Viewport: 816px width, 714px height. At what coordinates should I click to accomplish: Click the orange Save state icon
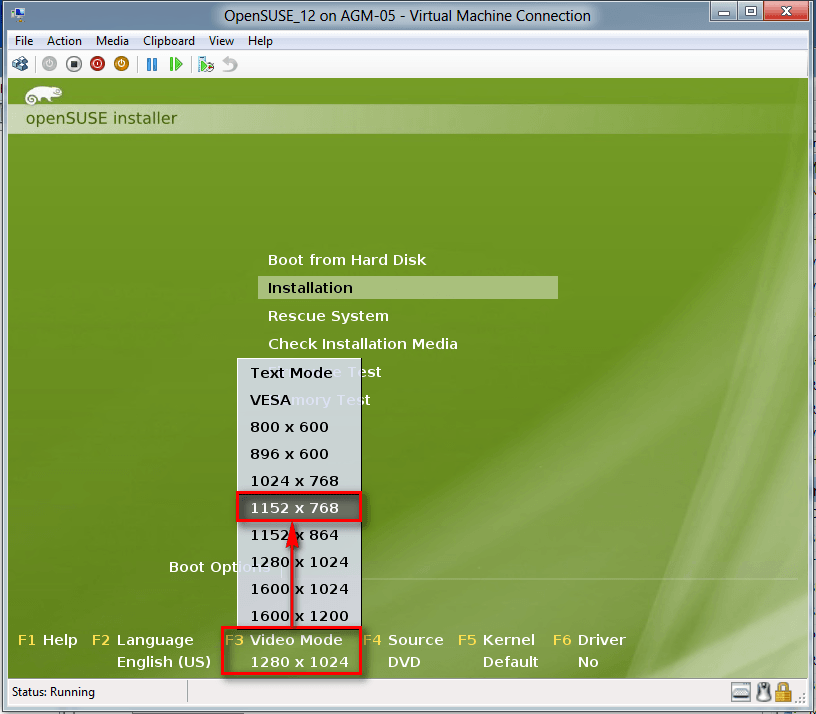(x=121, y=64)
